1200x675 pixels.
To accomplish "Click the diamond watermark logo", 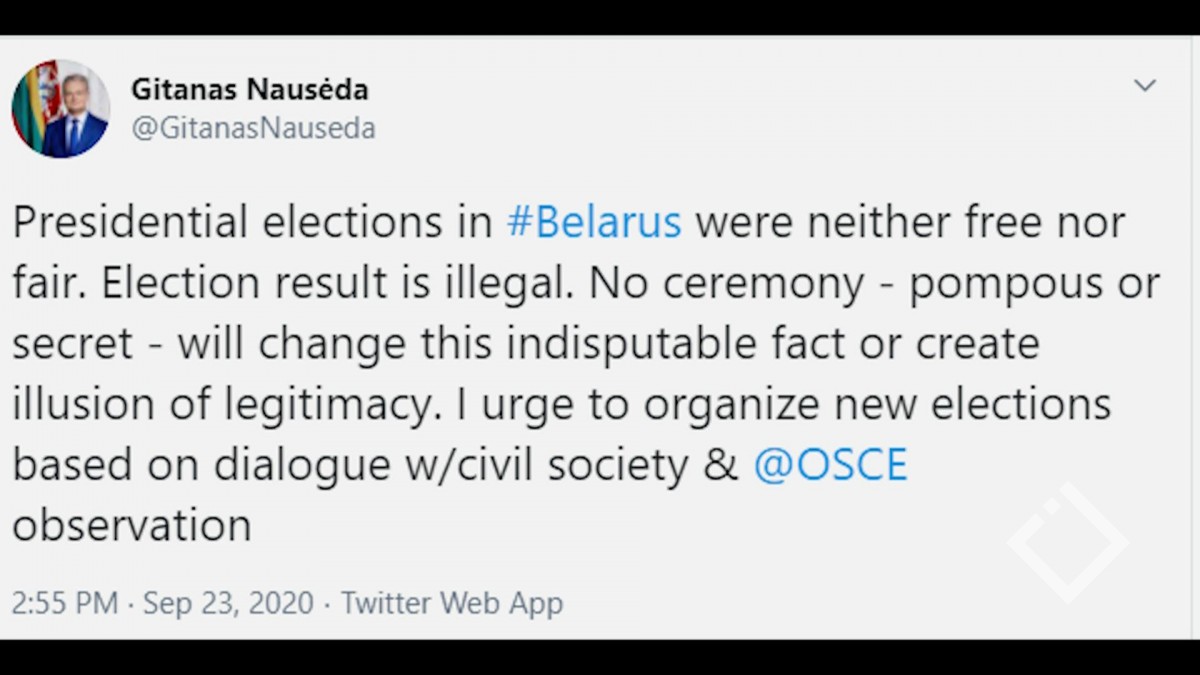I will [1068, 542].
